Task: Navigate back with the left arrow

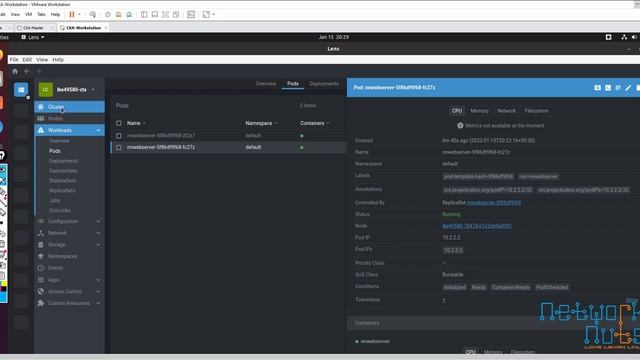Action: coord(27,71)
